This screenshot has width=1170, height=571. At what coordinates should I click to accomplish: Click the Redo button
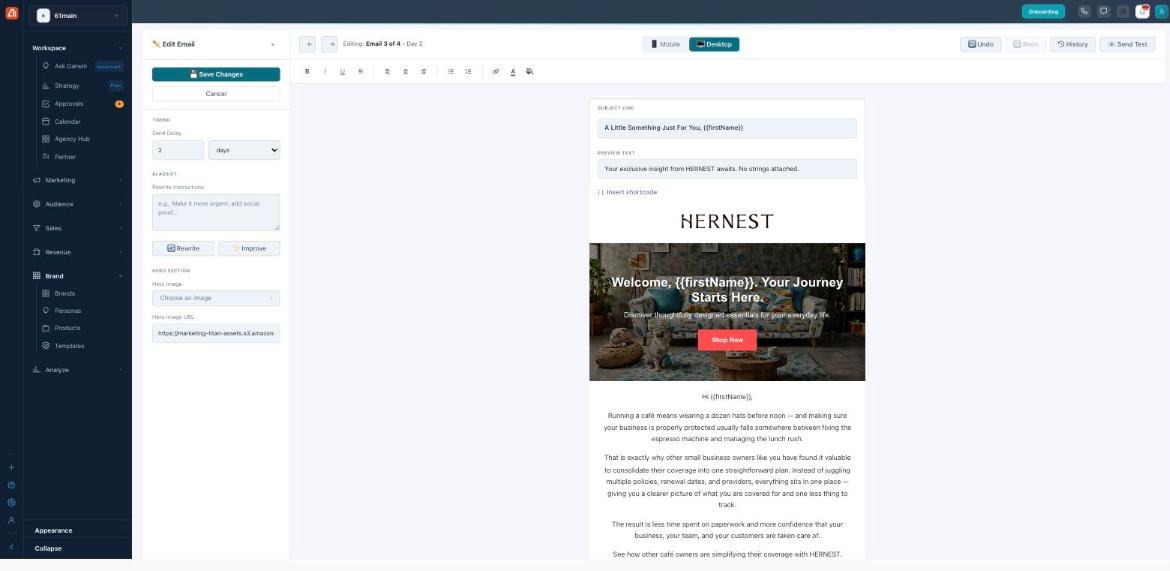pos(1025,44)
